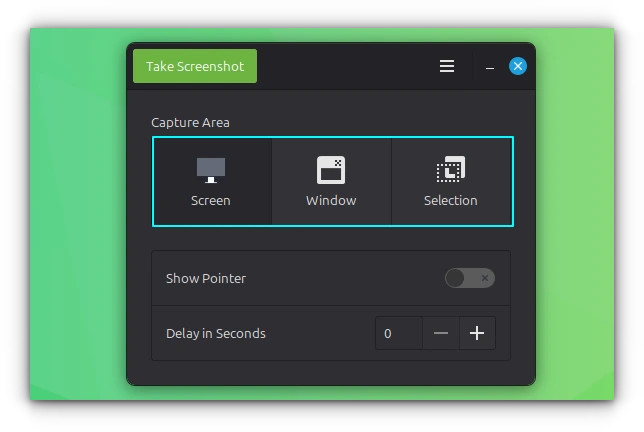Decrease delay with the minus button
Screen dimensions: 644x432
441,333
